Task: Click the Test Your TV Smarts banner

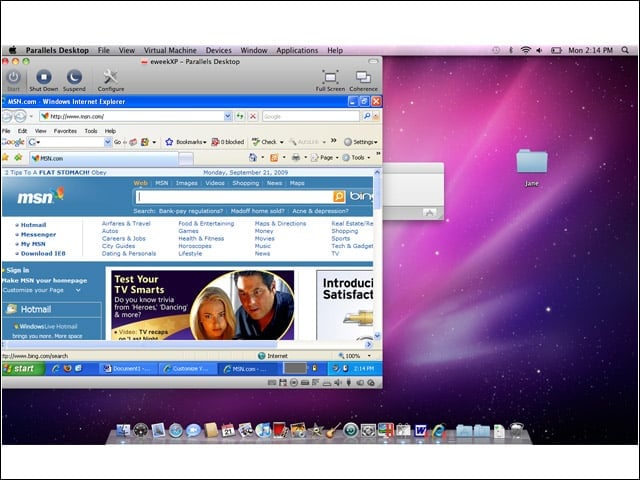Action: [x=202, y=304]
